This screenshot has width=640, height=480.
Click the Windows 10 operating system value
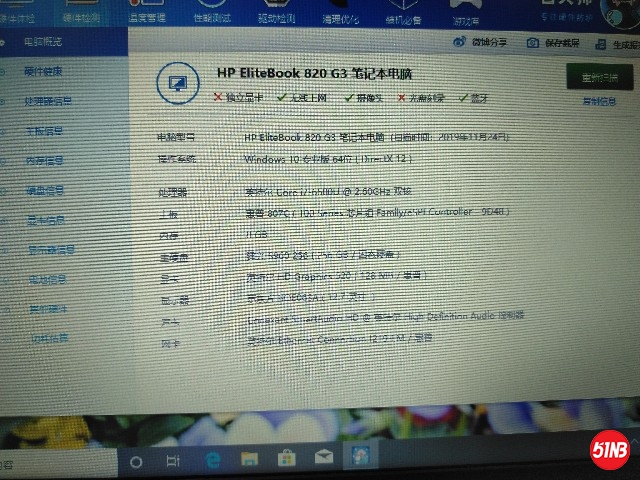click(x=329, y=159)
